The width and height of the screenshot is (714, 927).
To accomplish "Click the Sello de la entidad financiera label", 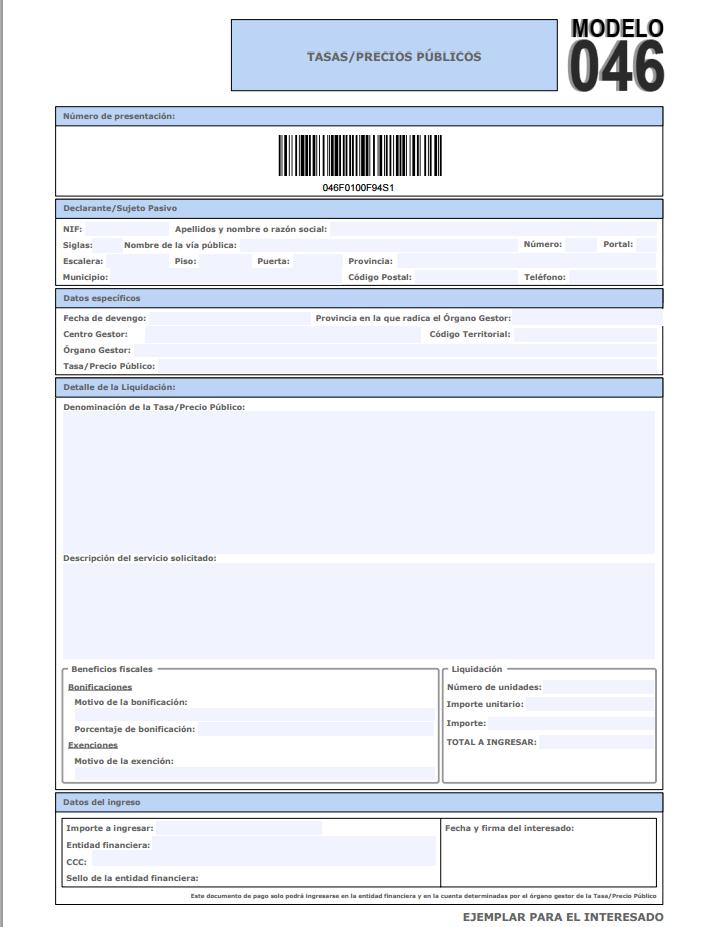I will pyautogui.click(x=132, y=879).
